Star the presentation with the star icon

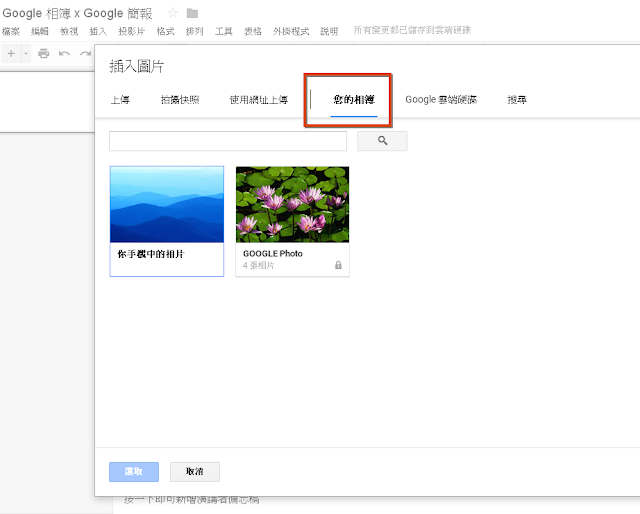pyautogui.click(x=173, y=13)
